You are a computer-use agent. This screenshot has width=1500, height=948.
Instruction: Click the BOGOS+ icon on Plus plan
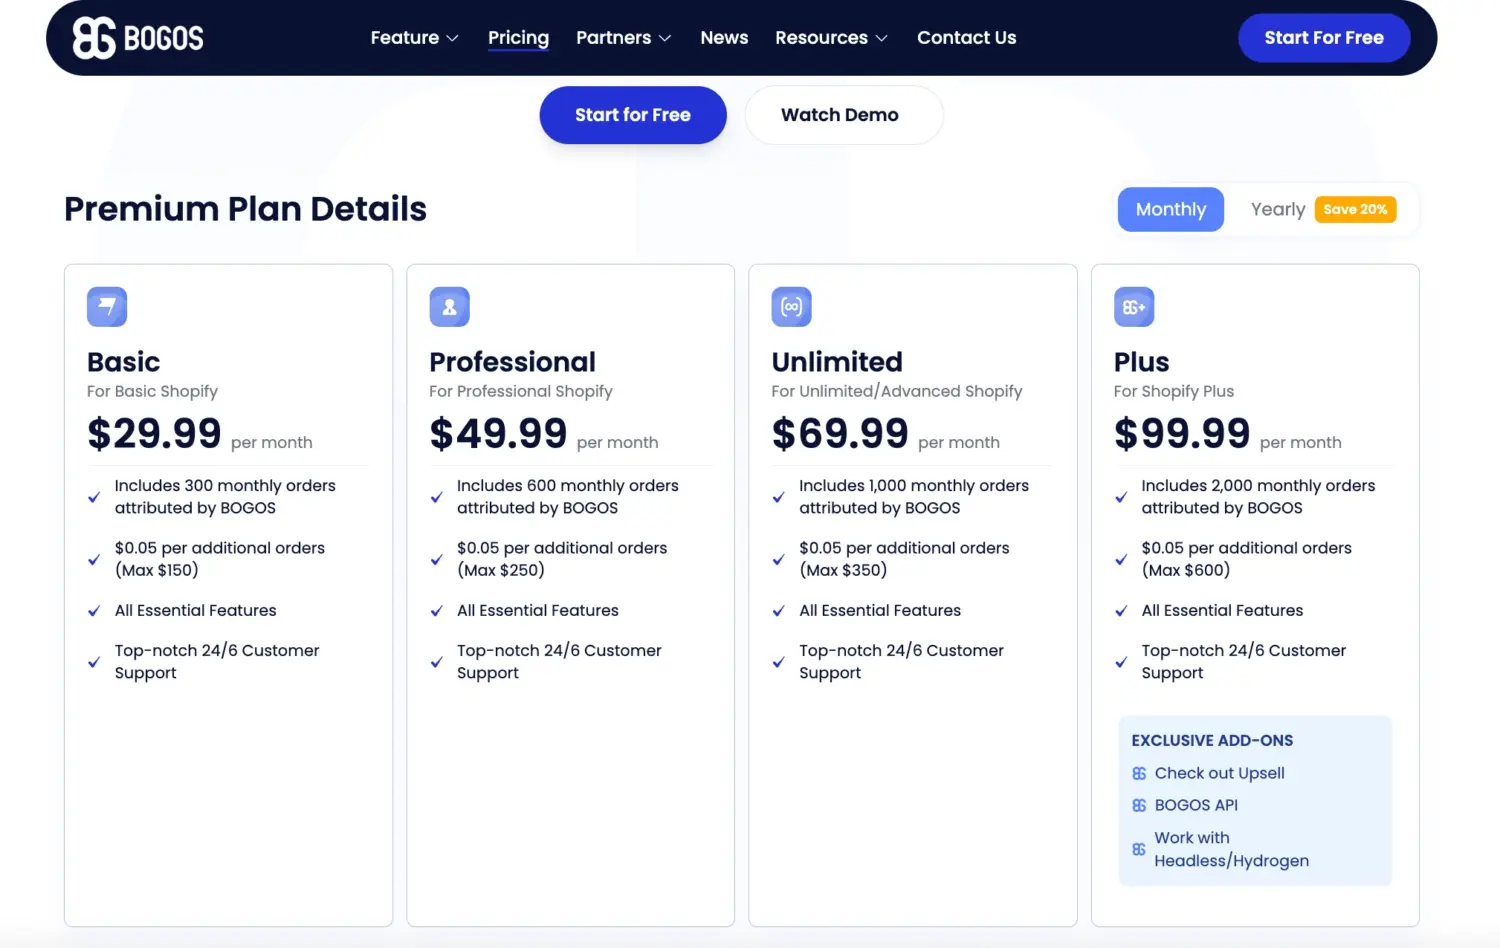(x=1133, y=307)
